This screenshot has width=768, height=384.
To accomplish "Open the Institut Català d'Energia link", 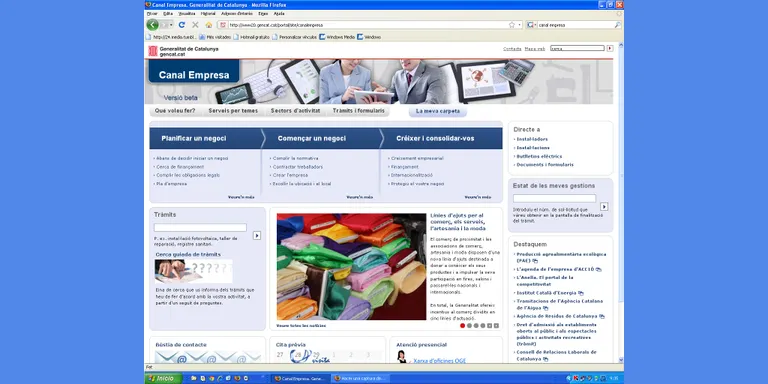I will coord(547,293).
